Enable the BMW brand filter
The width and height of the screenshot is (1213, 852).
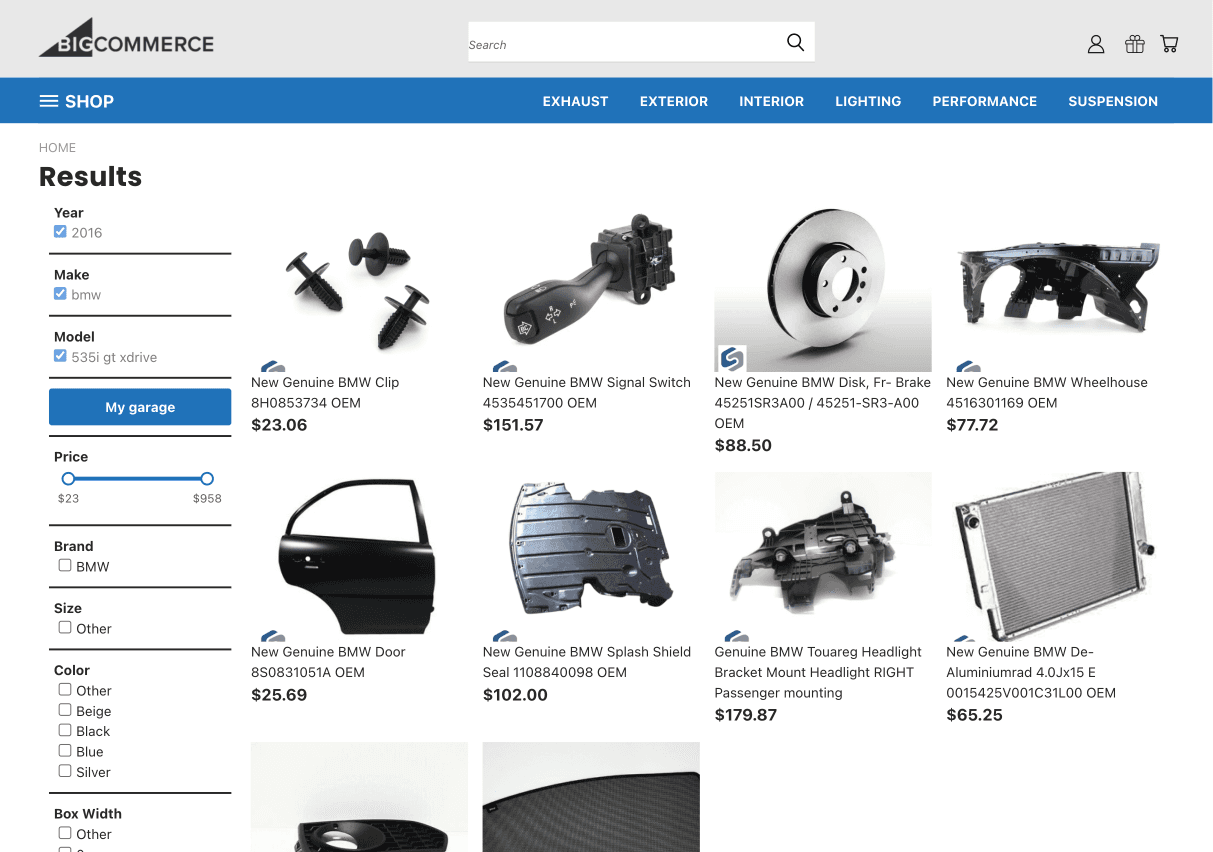[x=64, y=565]
